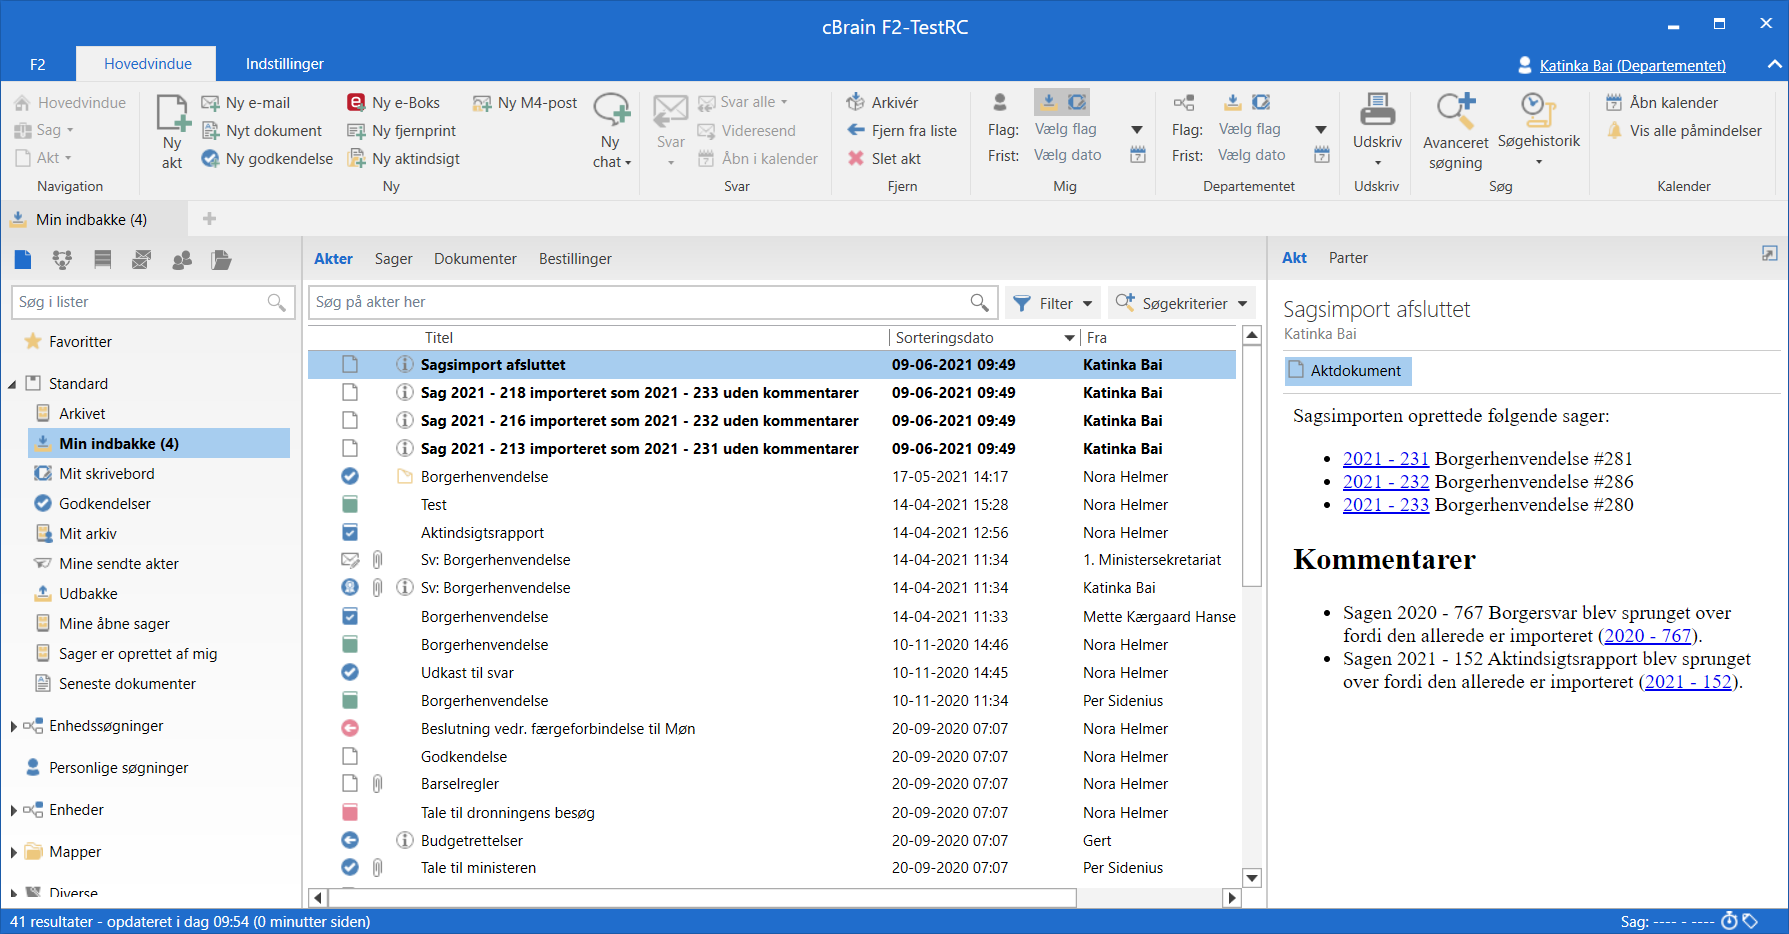Viewport: 1789px width, 934px height.
Task: Click the Arkivér button
Action: (x=882, y=103)
